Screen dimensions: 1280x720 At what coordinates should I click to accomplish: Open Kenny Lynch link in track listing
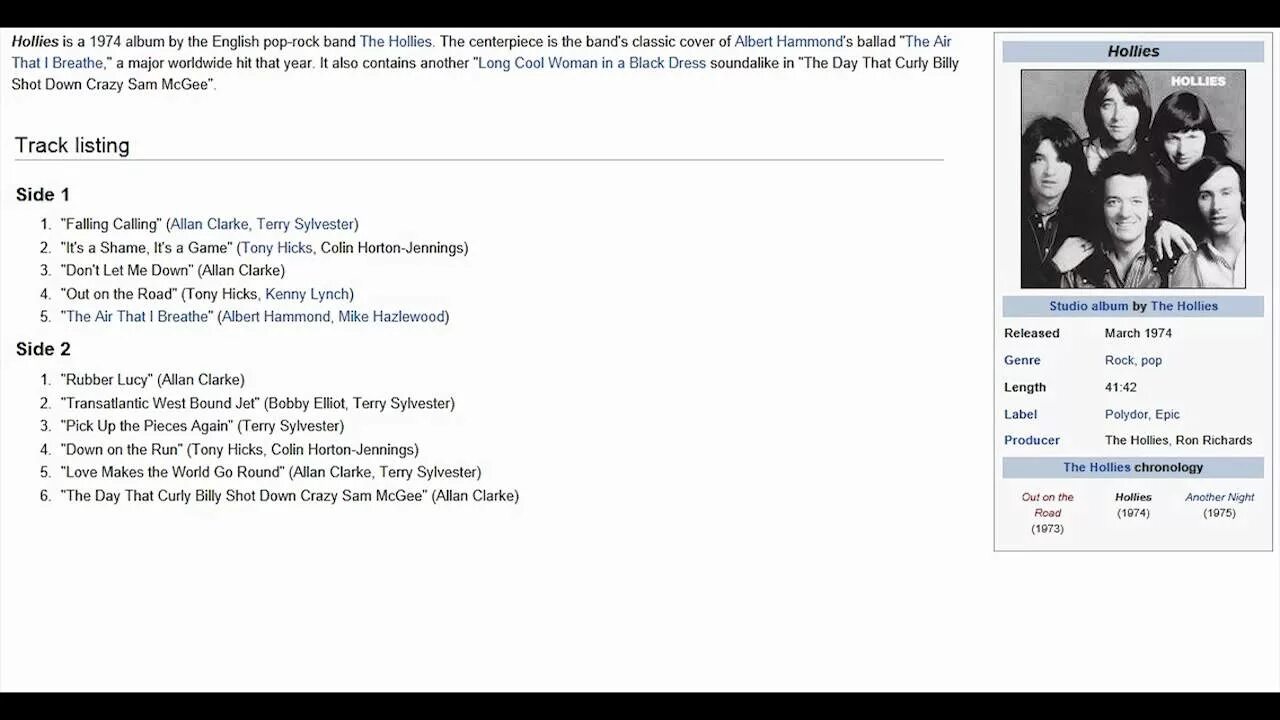click(307, 294)
